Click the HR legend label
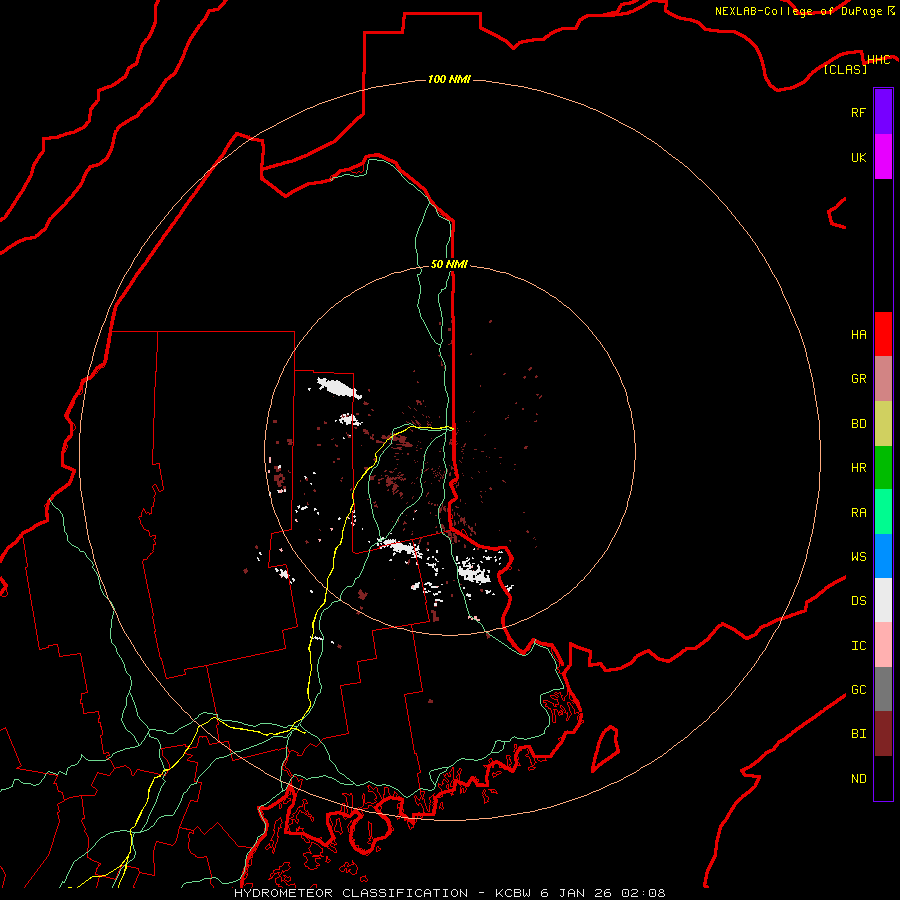The image size is (900, 900). (x=858, y=468)
